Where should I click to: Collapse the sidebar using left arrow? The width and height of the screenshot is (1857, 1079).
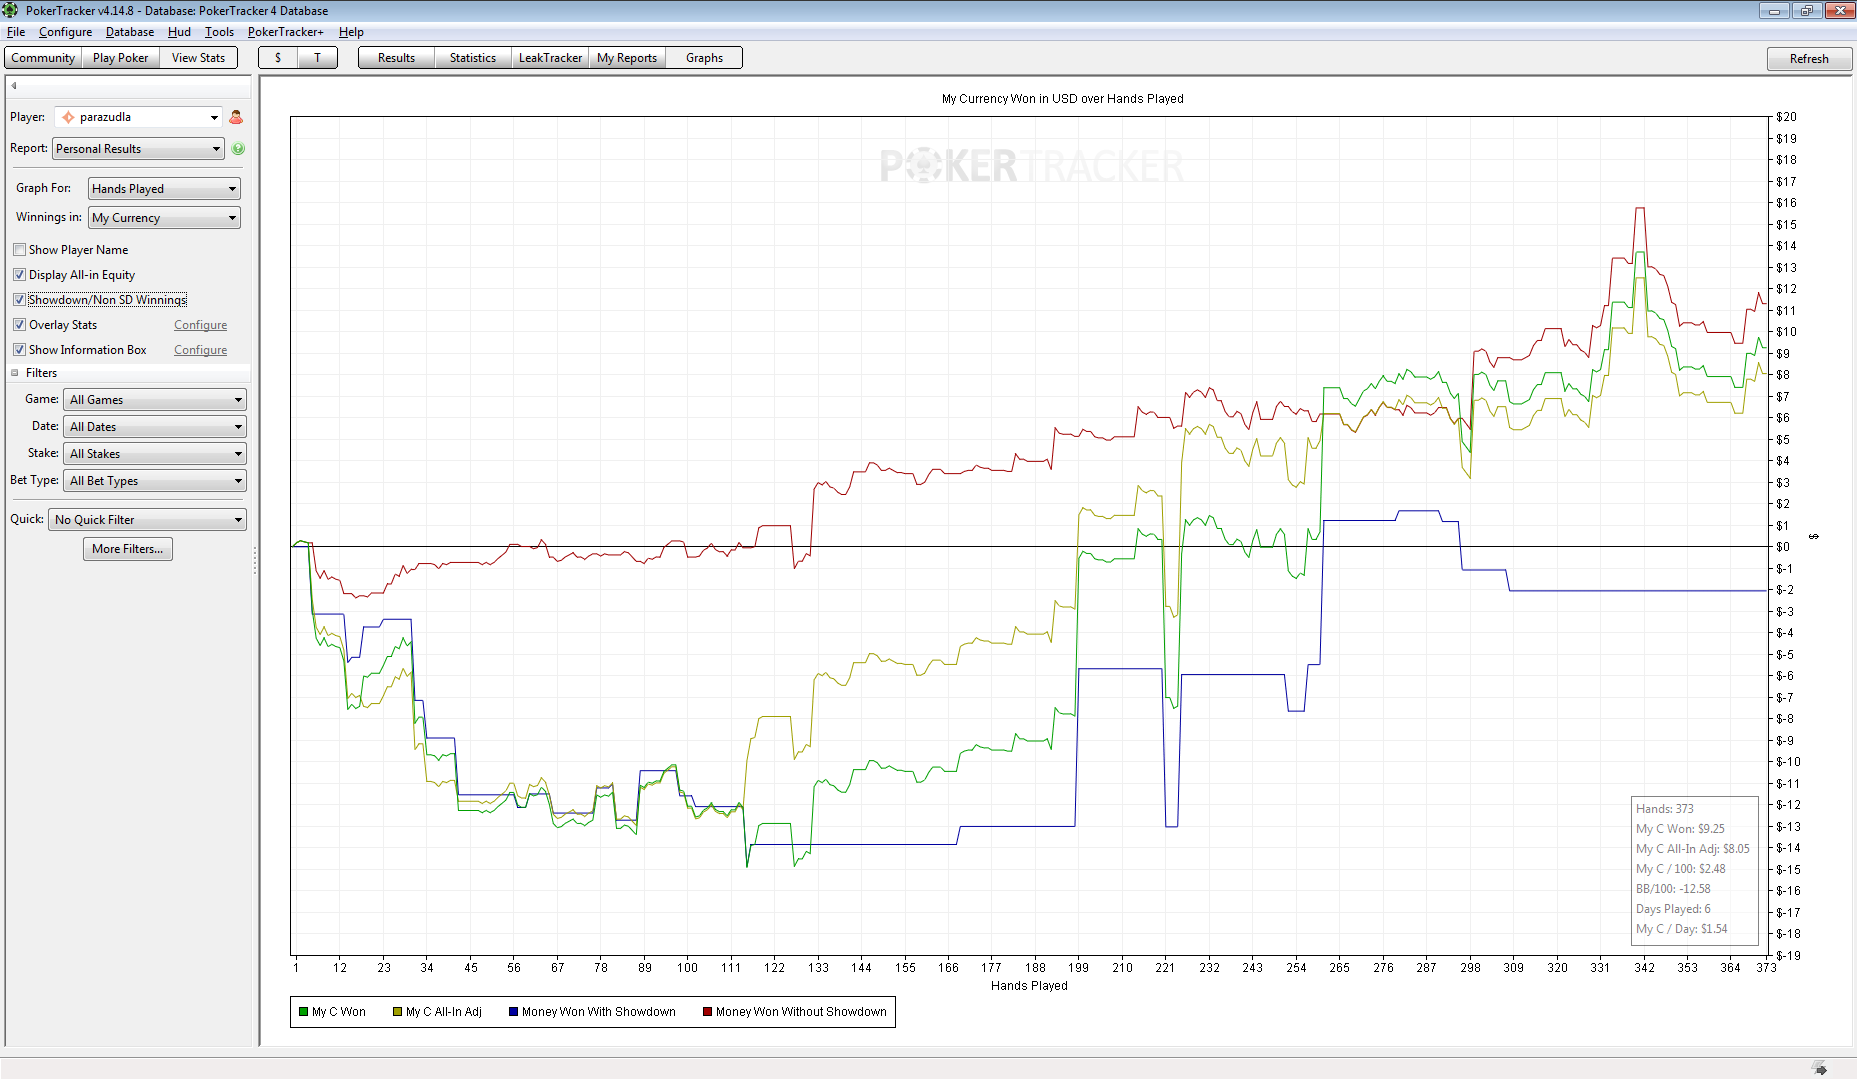tap(14, 86)
